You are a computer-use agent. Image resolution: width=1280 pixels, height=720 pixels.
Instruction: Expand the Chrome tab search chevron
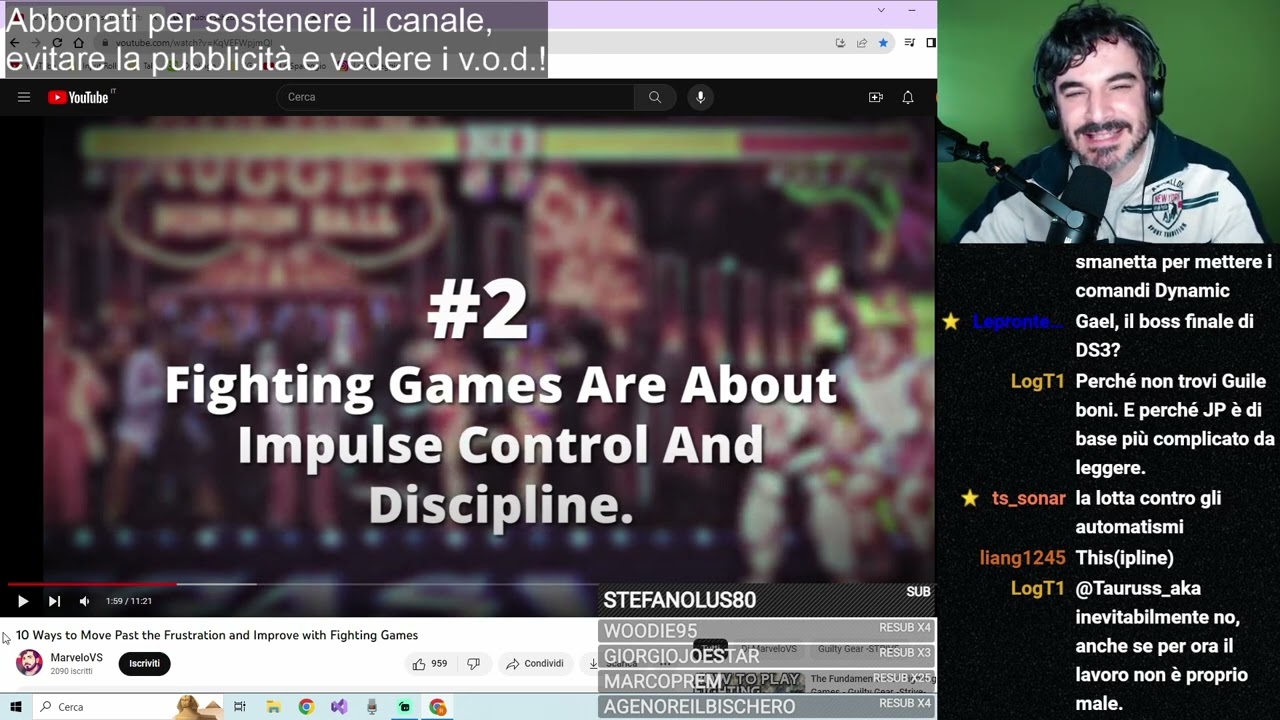pos(881,10)
